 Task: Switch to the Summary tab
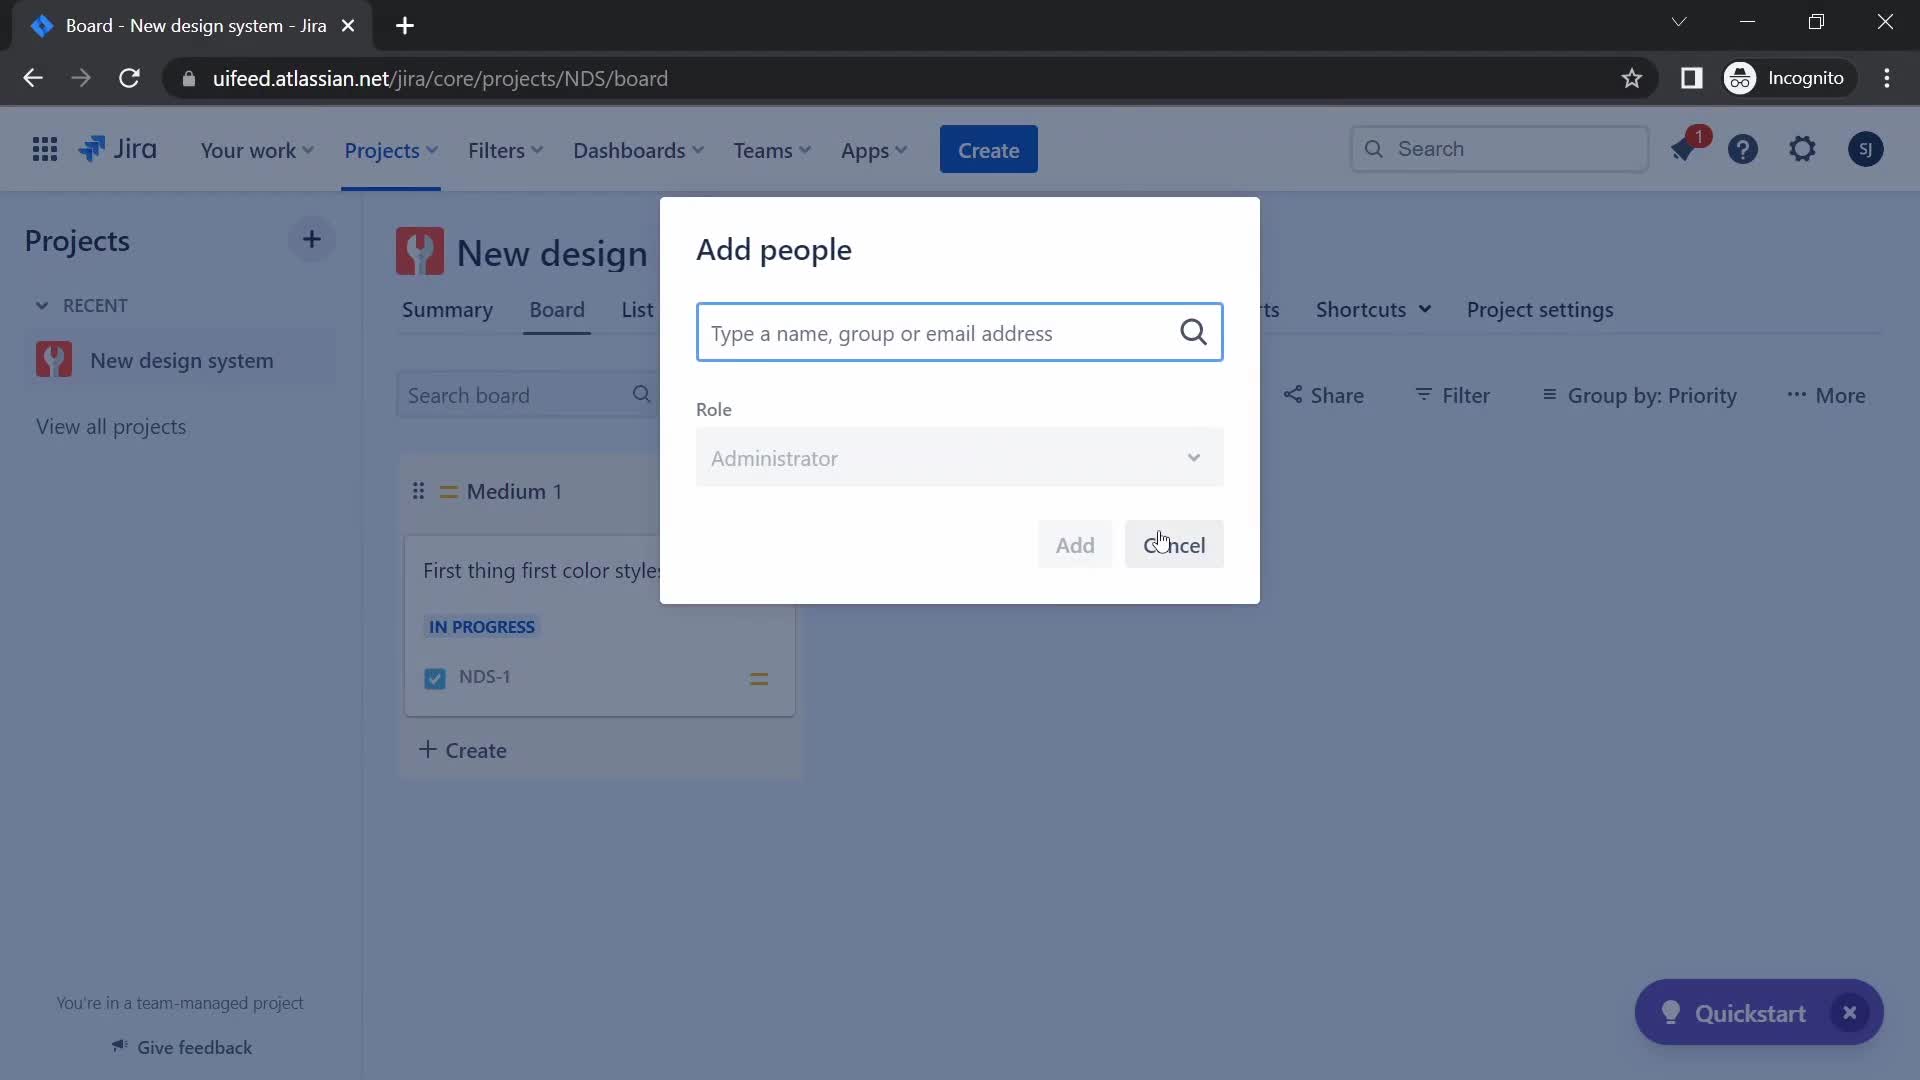point(447,309)
